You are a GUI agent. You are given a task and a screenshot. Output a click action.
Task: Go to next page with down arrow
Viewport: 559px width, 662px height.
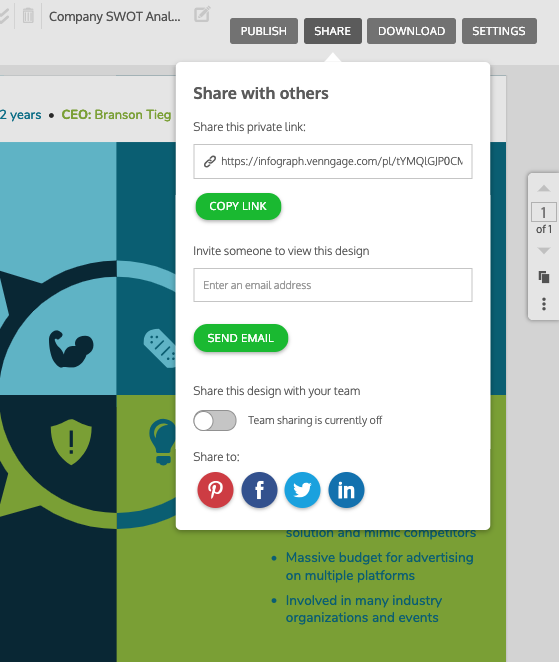pos(544,251)
